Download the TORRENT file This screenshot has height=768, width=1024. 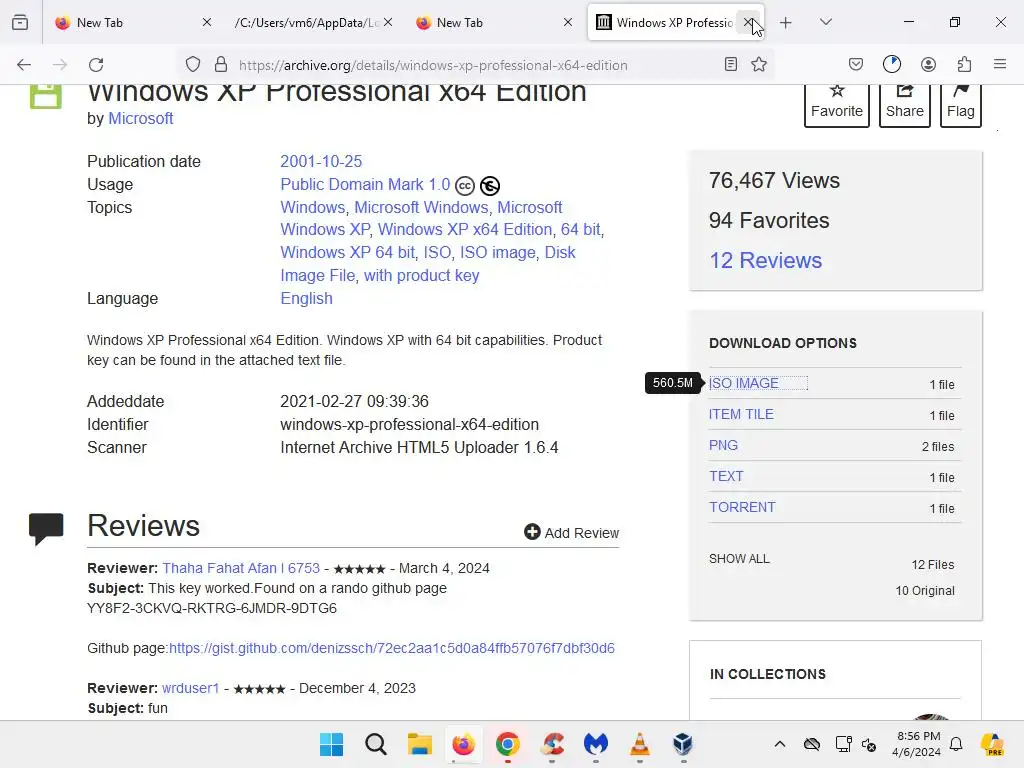click(743, 507)
